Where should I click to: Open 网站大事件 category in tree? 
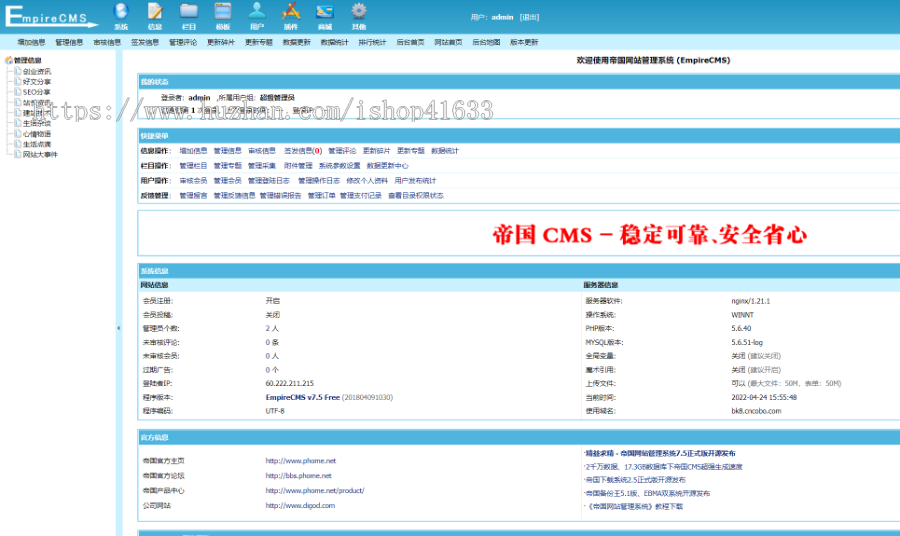click(x=40, y=154)
